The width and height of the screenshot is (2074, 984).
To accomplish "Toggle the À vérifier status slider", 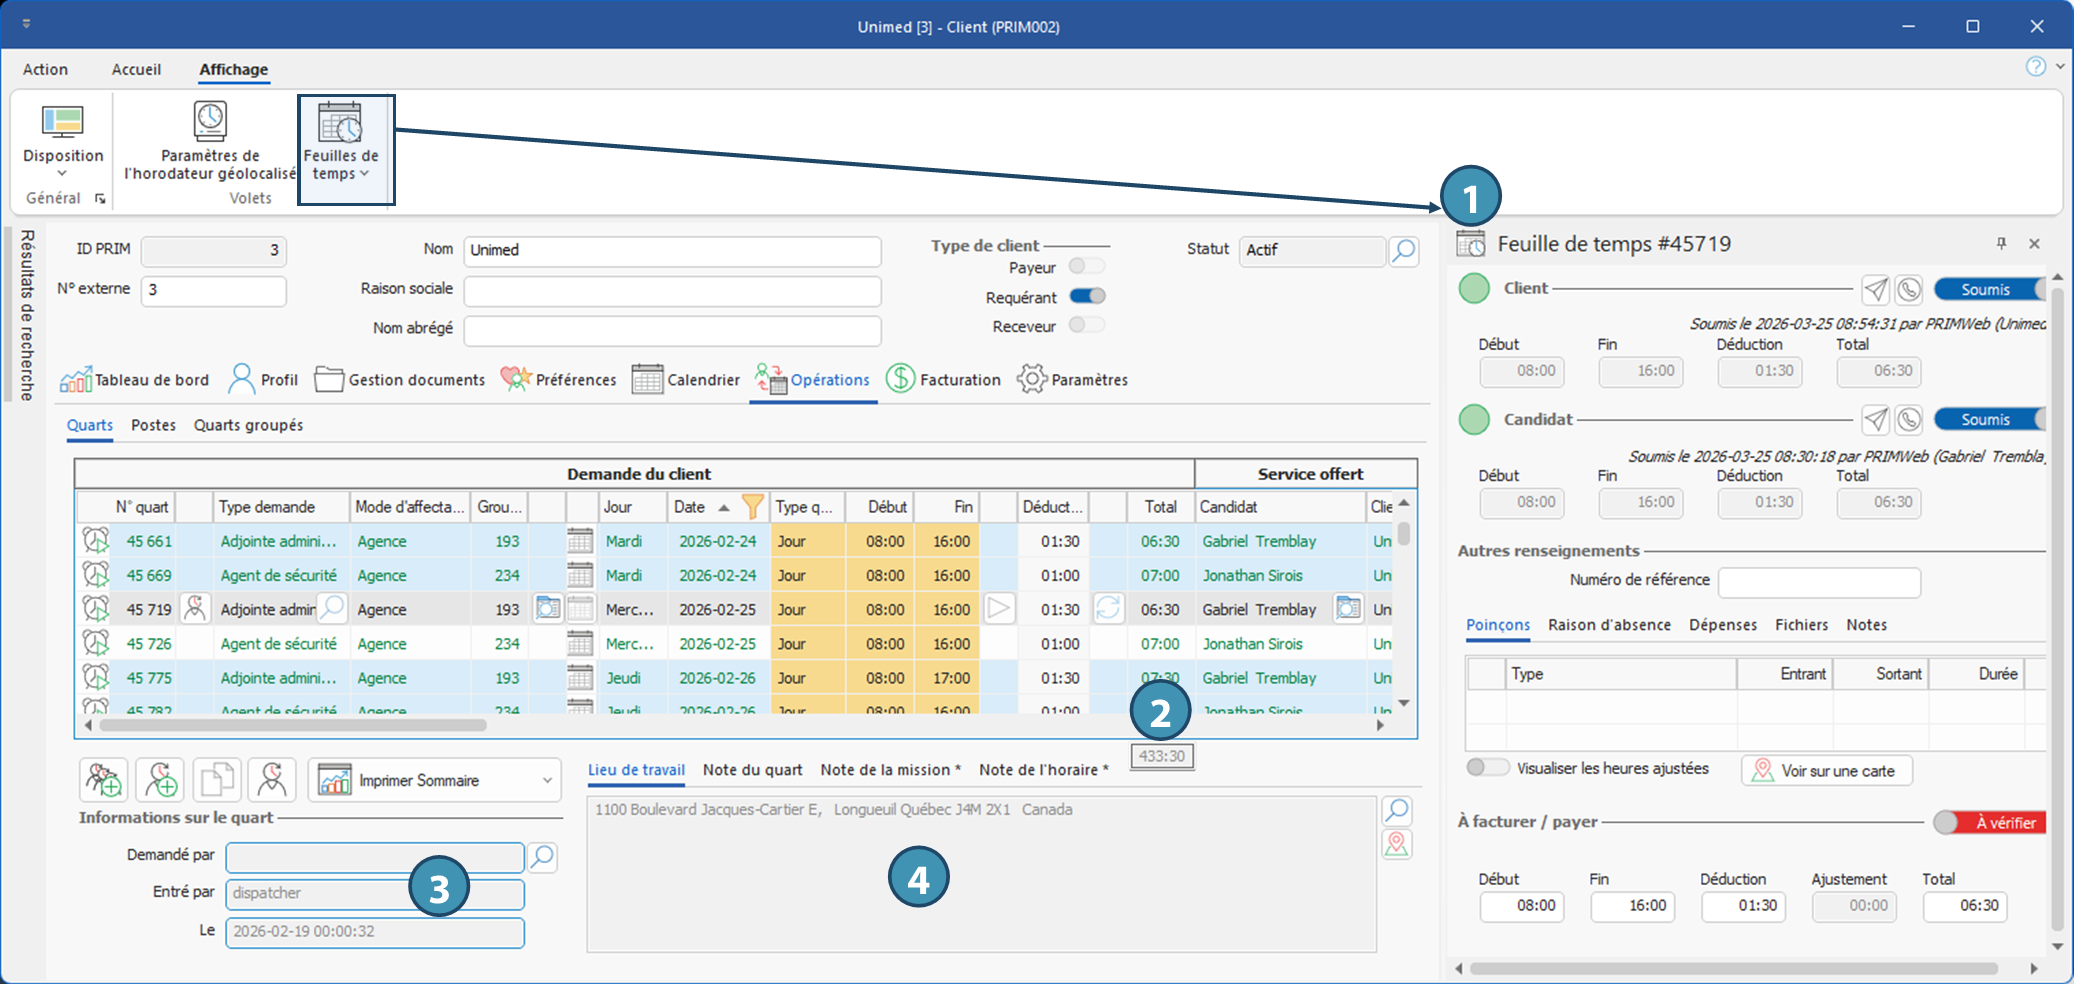I will [1989, 822].
